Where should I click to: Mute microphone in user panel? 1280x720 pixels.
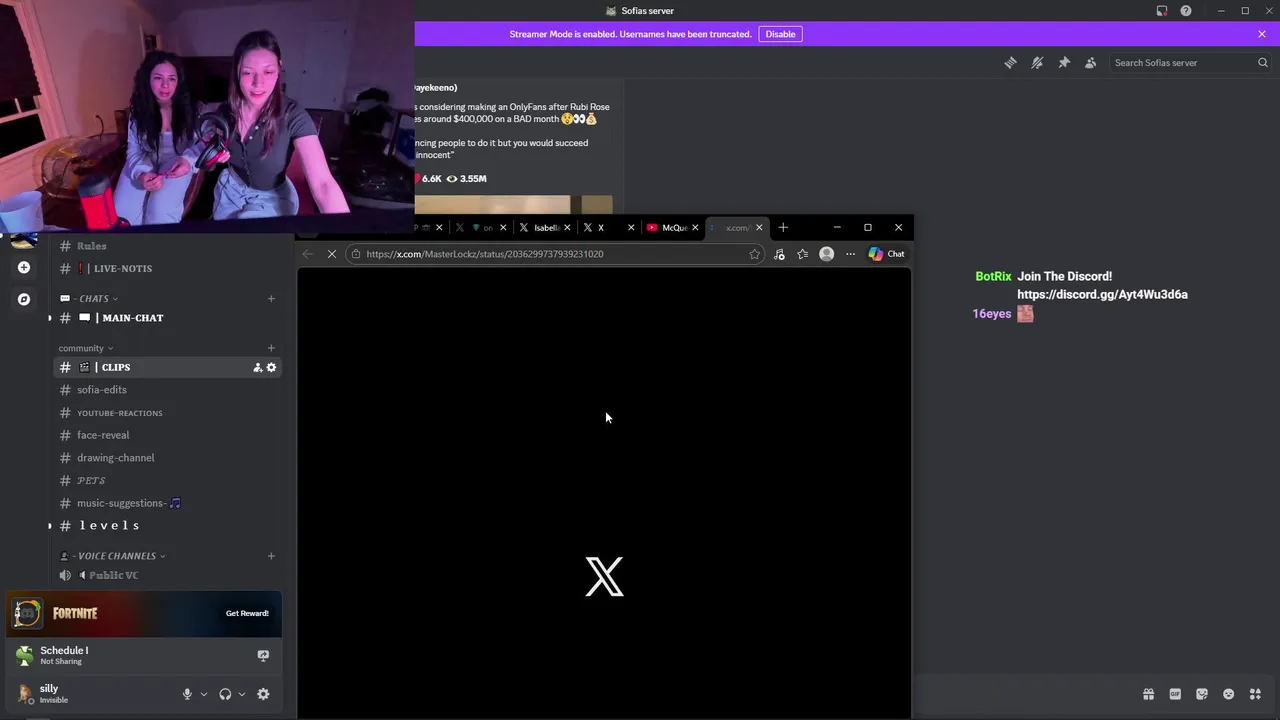(187, 694)
